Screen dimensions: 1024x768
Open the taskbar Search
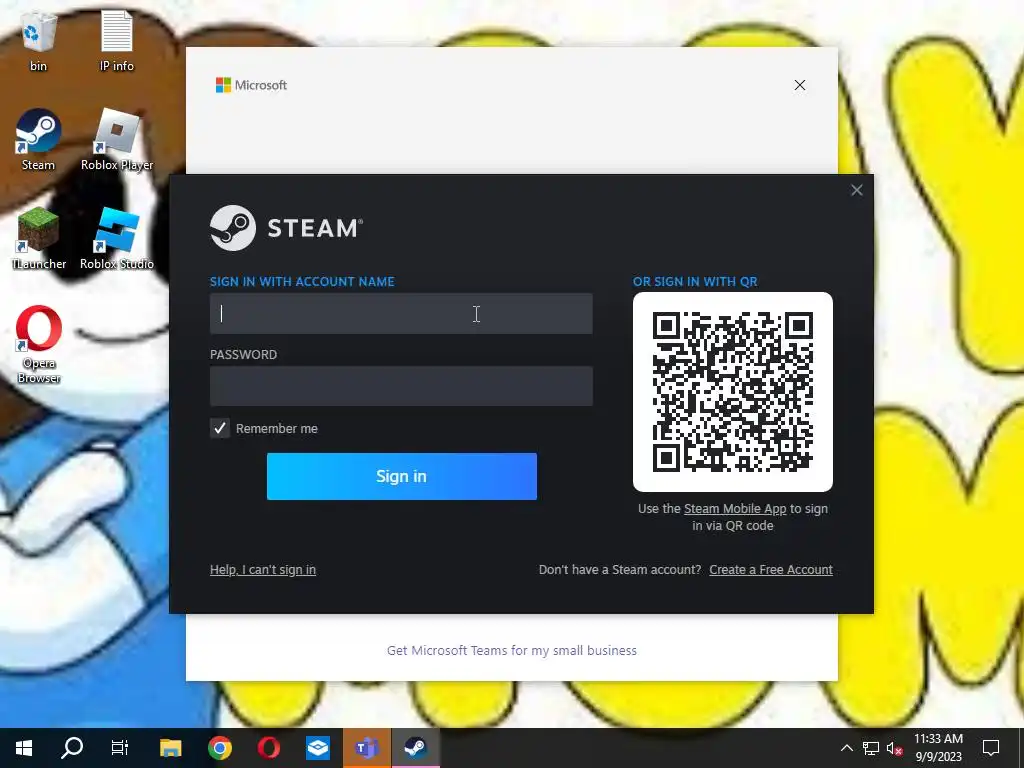pyautogui.click(x=72, y=748)
